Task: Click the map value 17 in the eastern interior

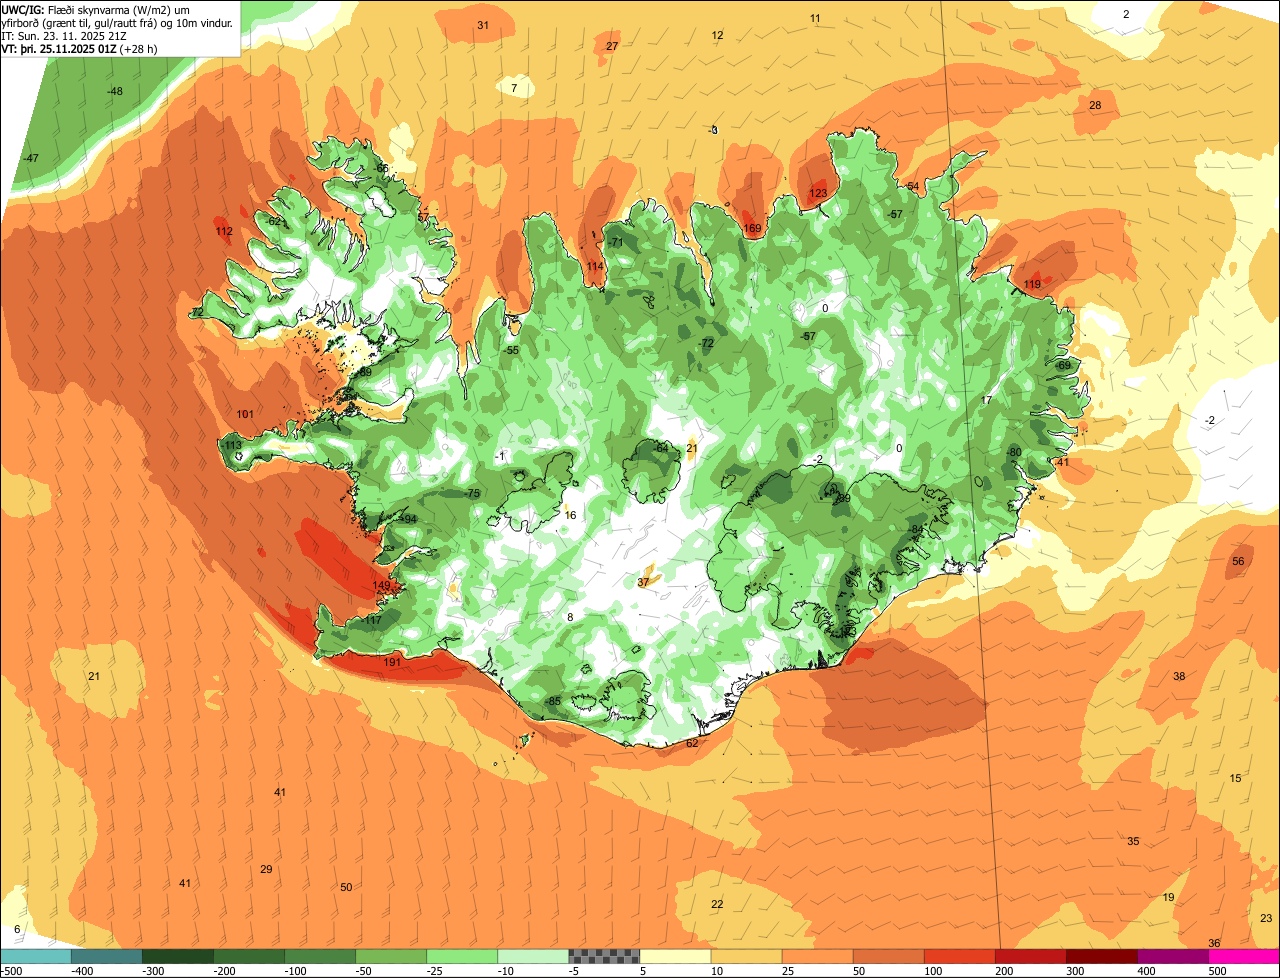Action: click(x=986, y=400)
